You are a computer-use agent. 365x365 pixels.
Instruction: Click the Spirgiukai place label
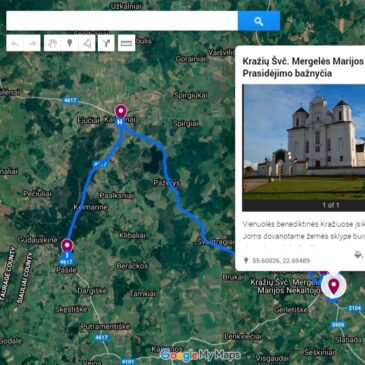pyautogui.click(x=191, y=95)
